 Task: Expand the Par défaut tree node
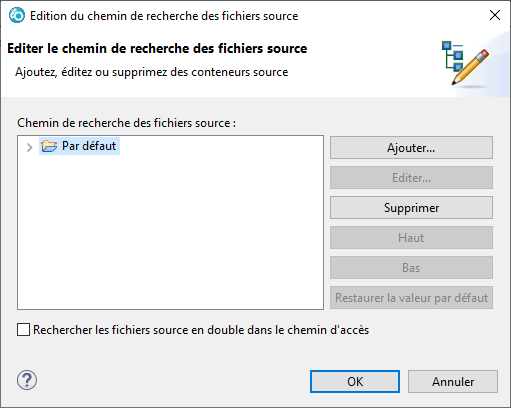[29, 147]
